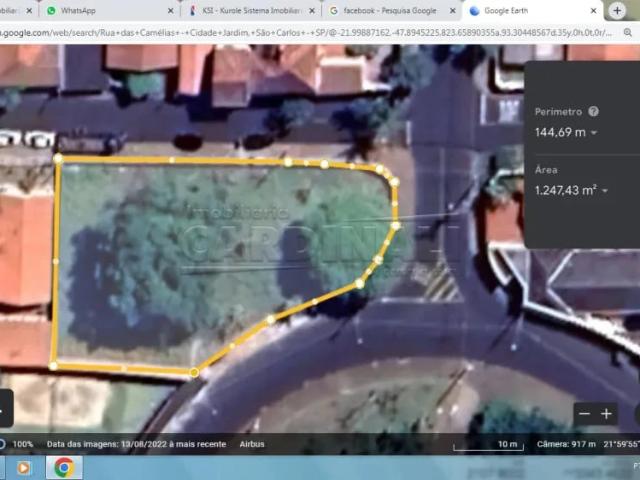This screenshot has width=640, height=480.
Task: Switch to the WhatsApp tab
Action: pos(109,11)
